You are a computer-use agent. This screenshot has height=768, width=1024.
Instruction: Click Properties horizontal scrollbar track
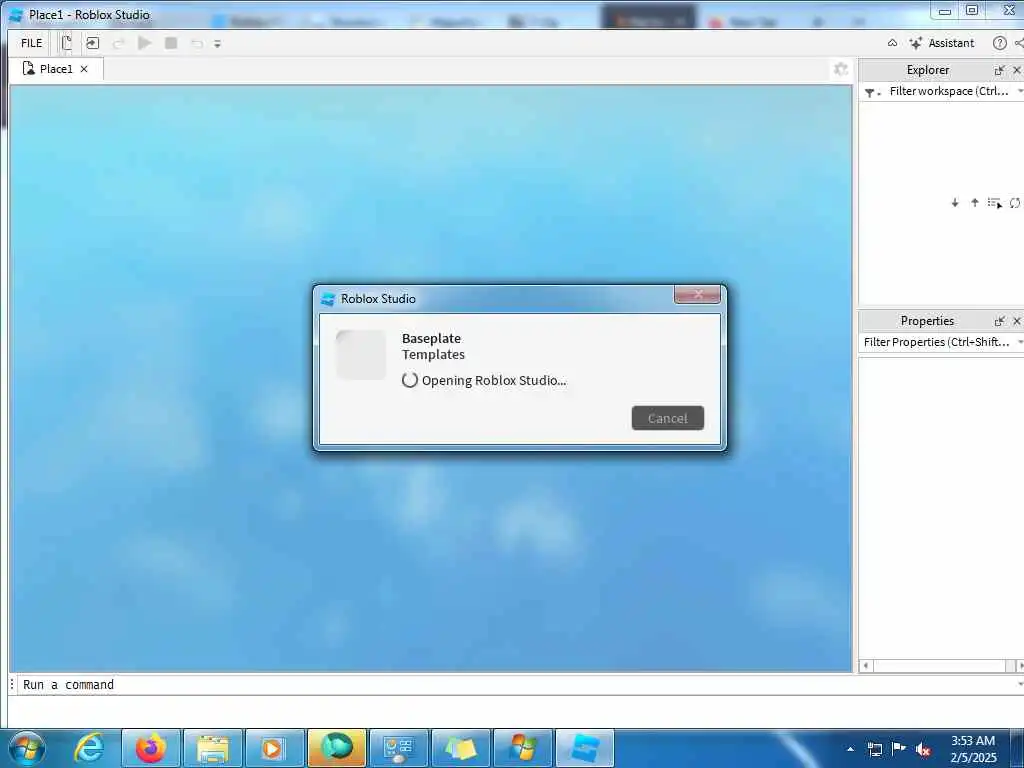point(939,665)
